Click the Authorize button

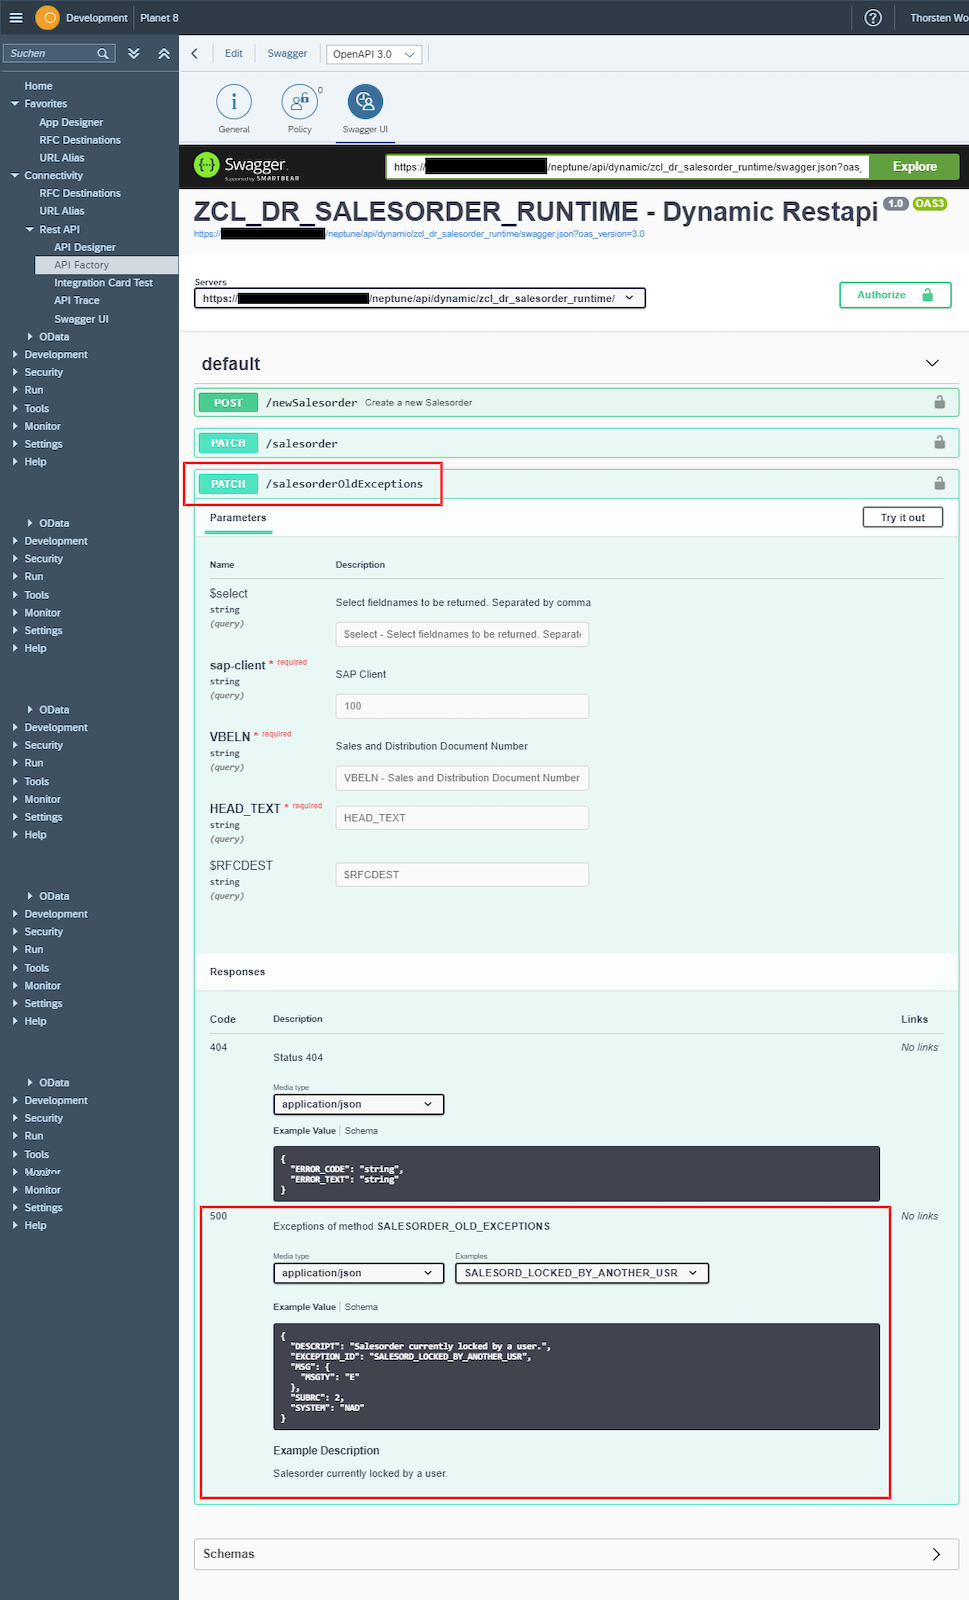(895, 295)
